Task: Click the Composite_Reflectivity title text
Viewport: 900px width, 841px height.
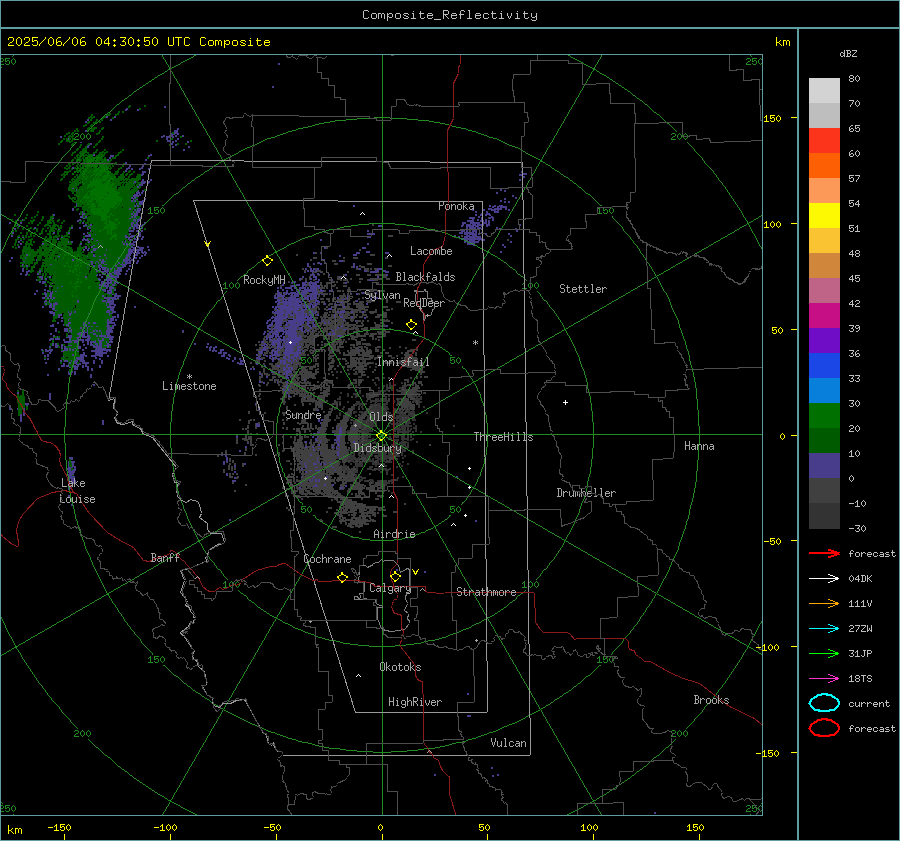Action: (x=450, y=15)
